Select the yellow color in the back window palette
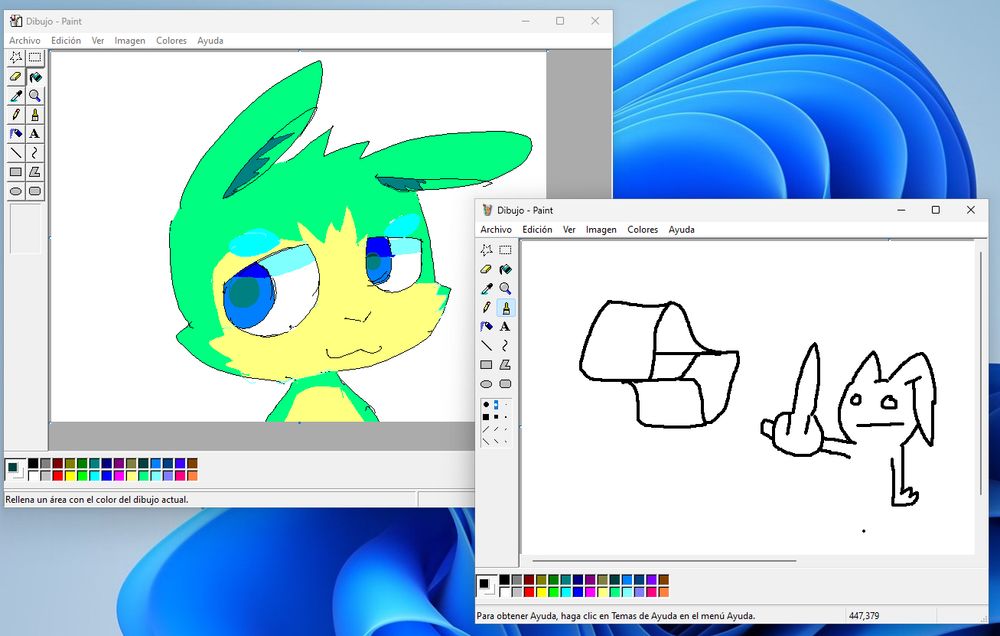This screenshot has height=636, width=1000. tap(70, 473)
